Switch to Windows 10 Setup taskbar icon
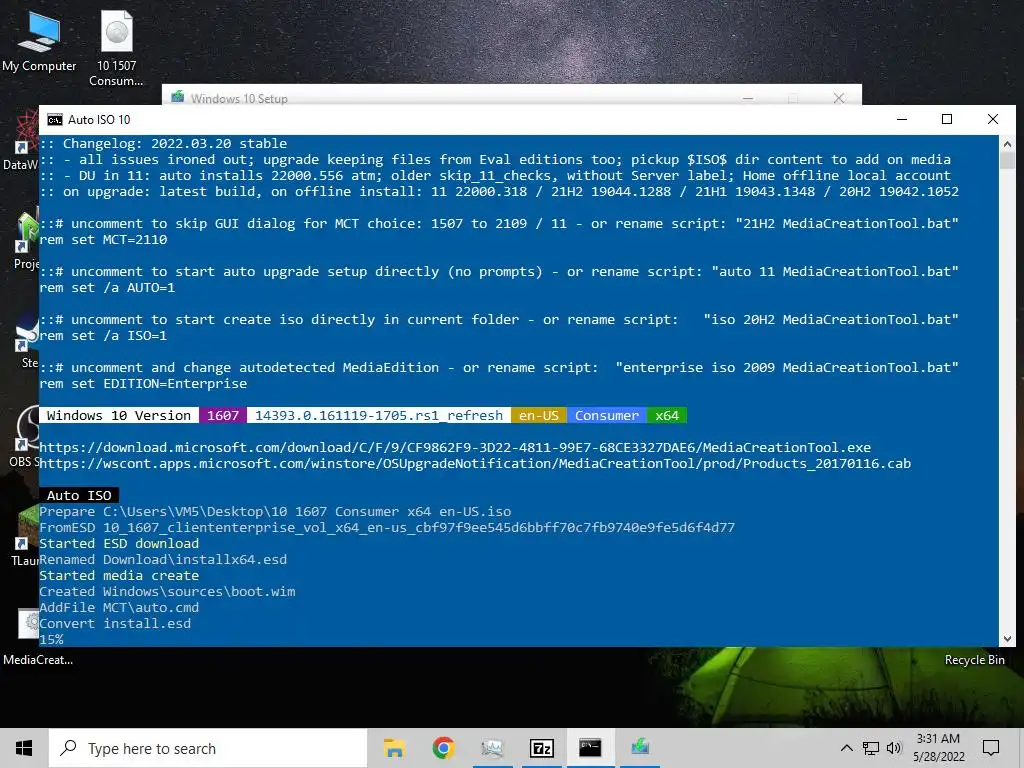Screen dimensions: 1024x768 pos(640,748)
